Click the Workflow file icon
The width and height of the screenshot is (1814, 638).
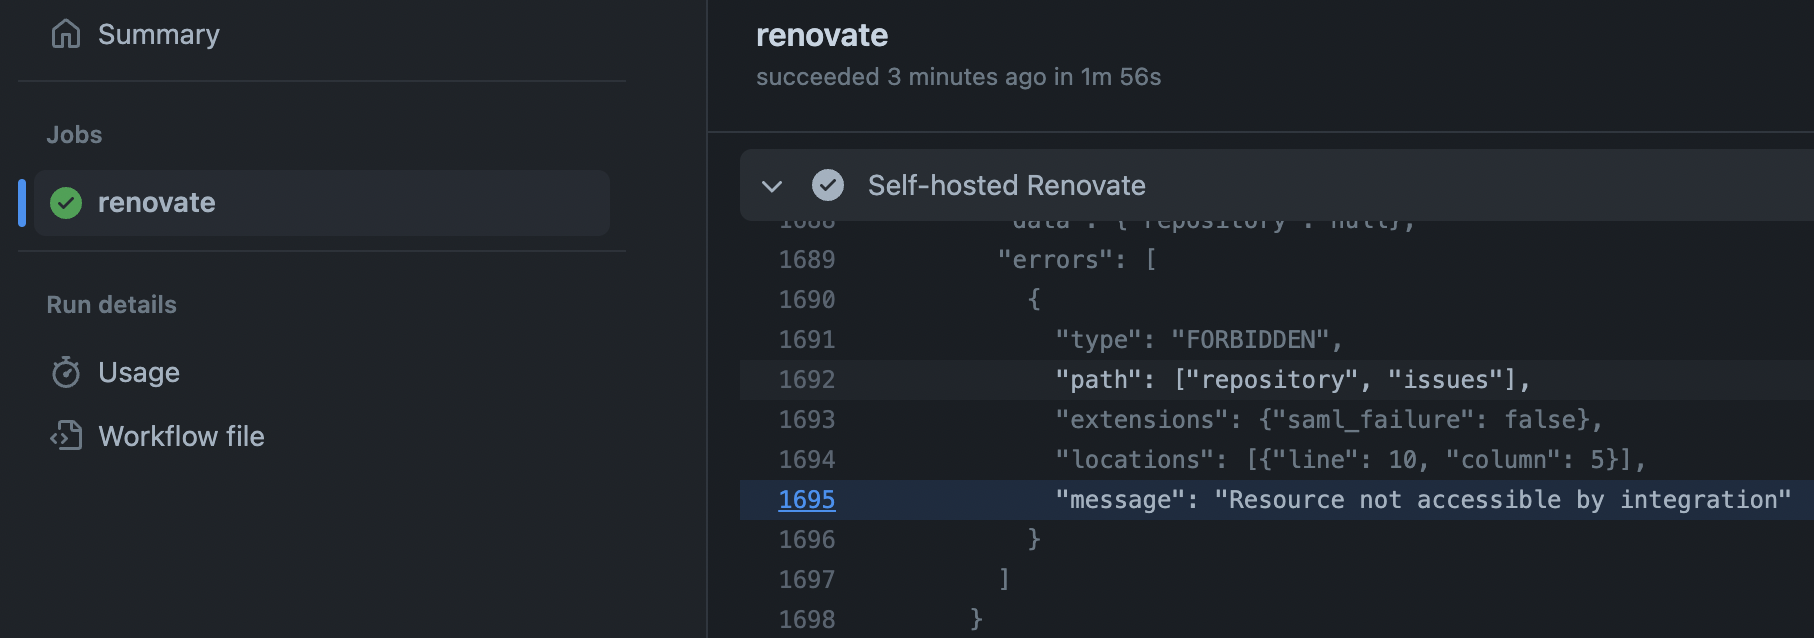click(65, 436)
